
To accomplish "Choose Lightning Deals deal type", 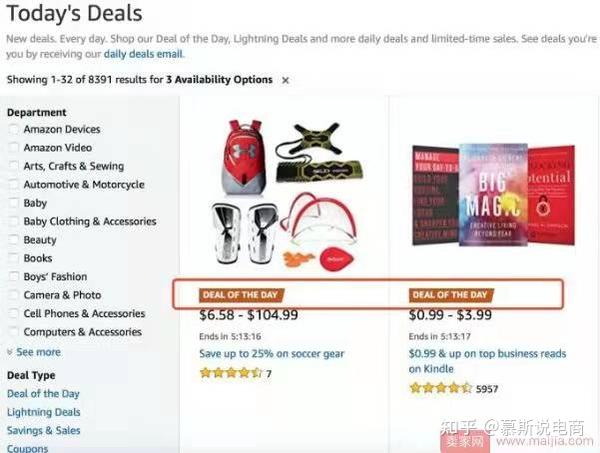I will tap(44, 412).
